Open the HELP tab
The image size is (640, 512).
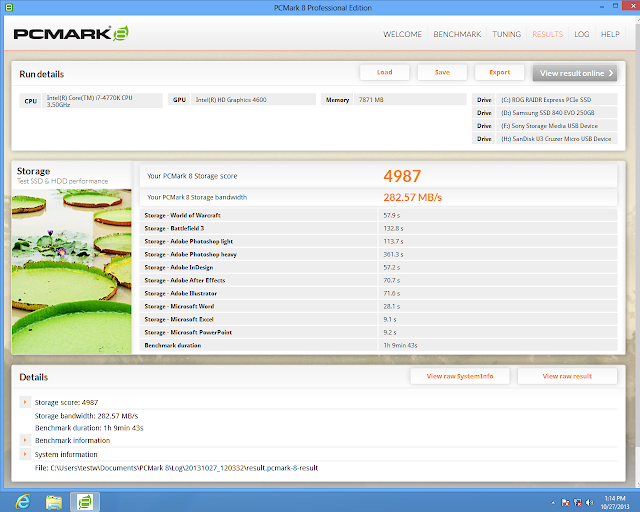point(610,34)
